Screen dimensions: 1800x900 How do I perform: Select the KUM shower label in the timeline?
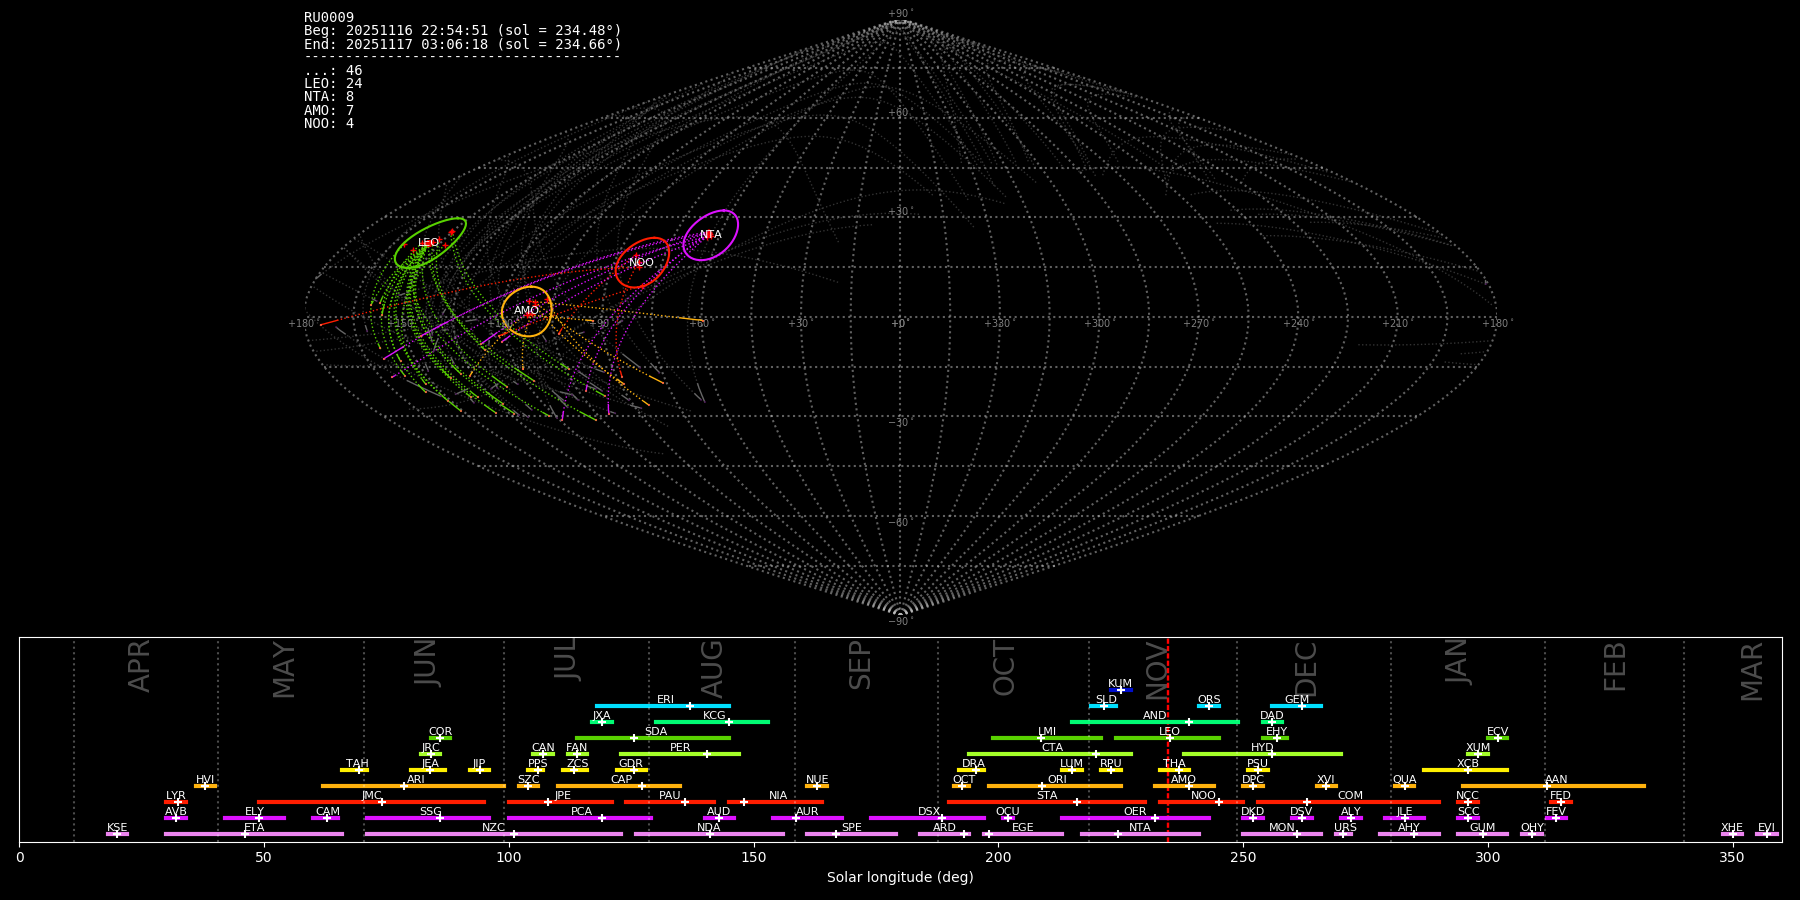pos(1120,684)
